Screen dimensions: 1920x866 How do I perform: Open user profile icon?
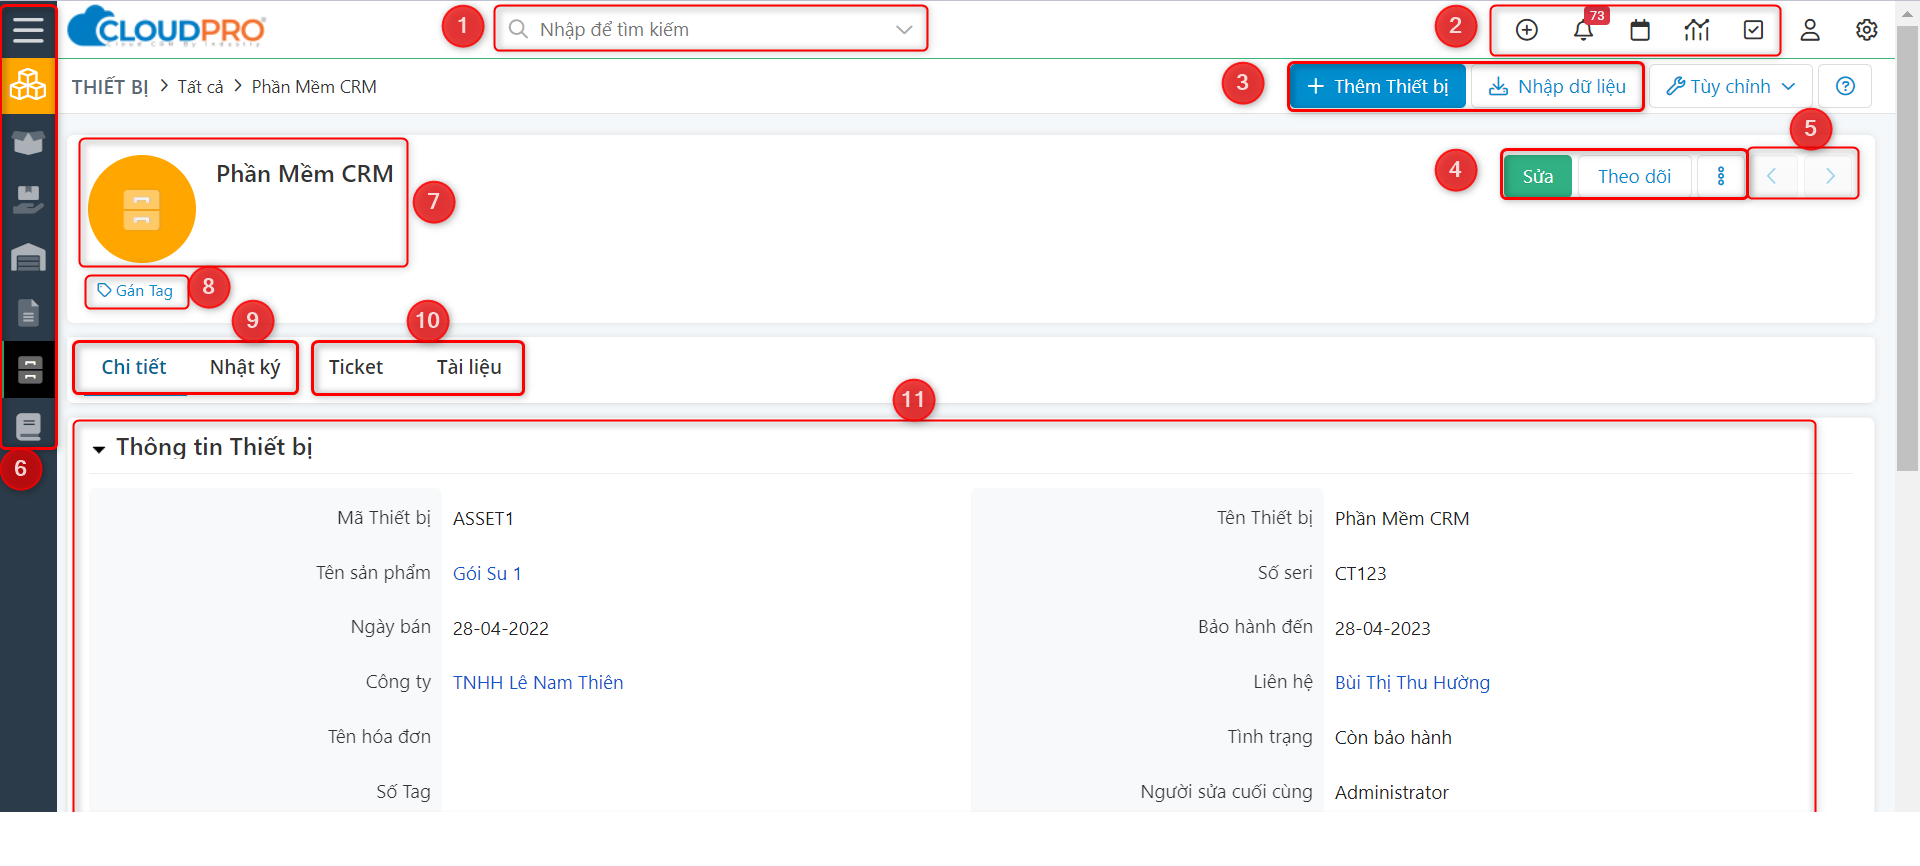click(1810, 30)
